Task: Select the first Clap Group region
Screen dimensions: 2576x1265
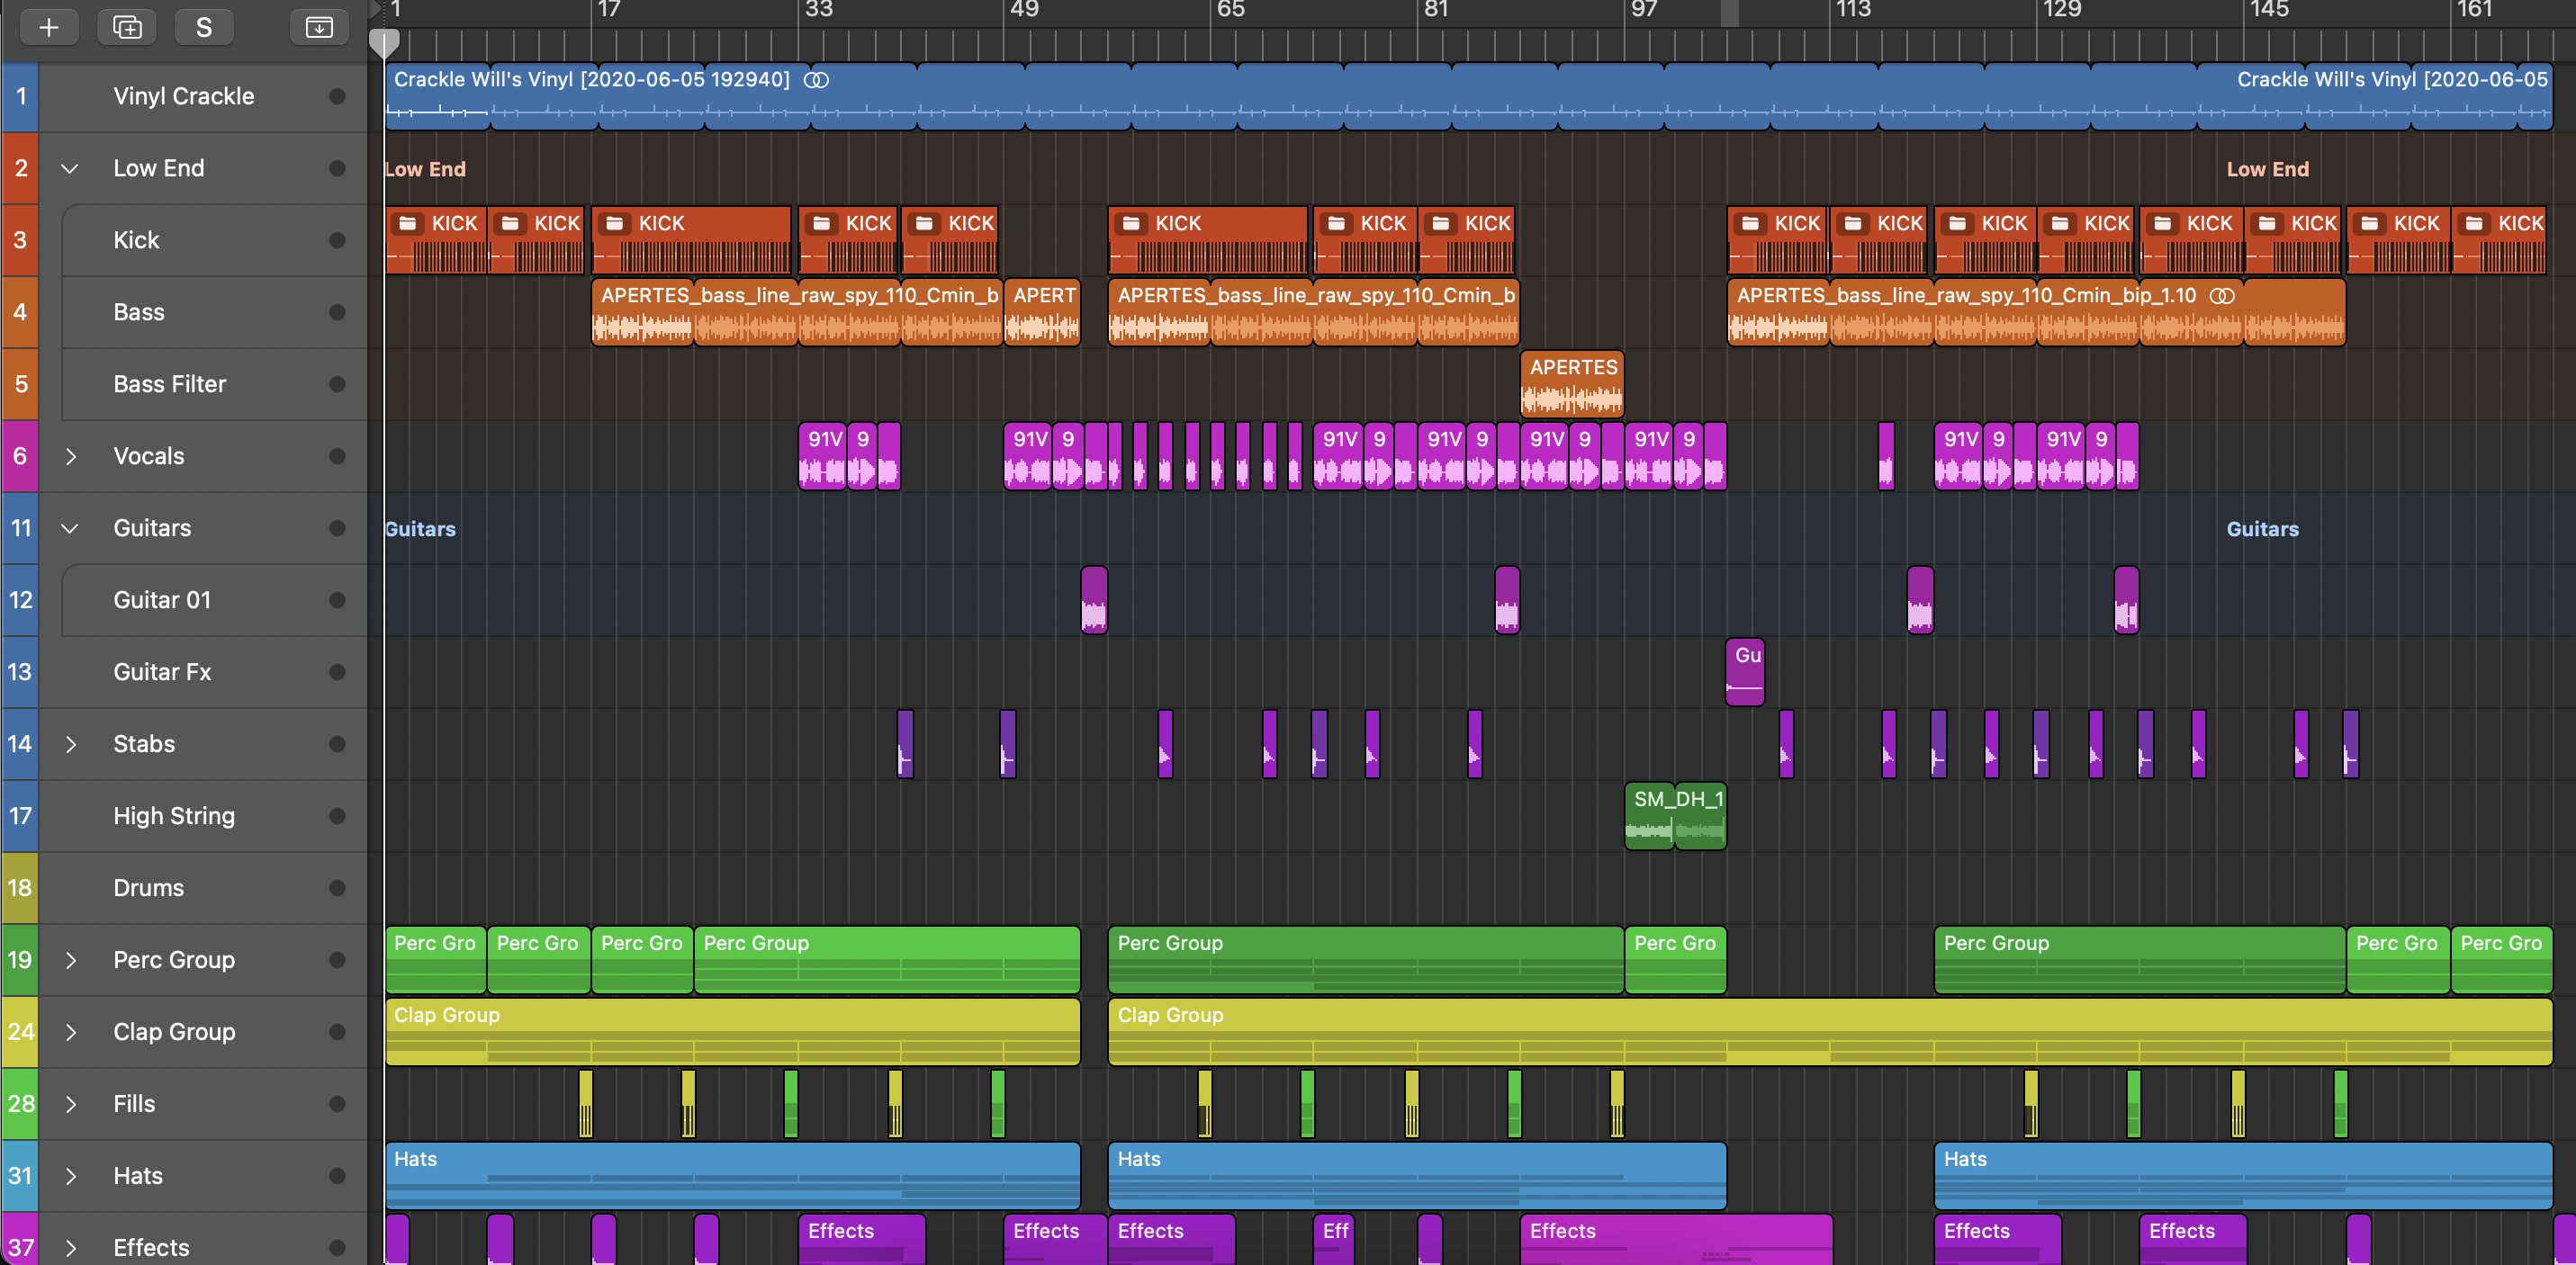Action: pos(732,1032)
